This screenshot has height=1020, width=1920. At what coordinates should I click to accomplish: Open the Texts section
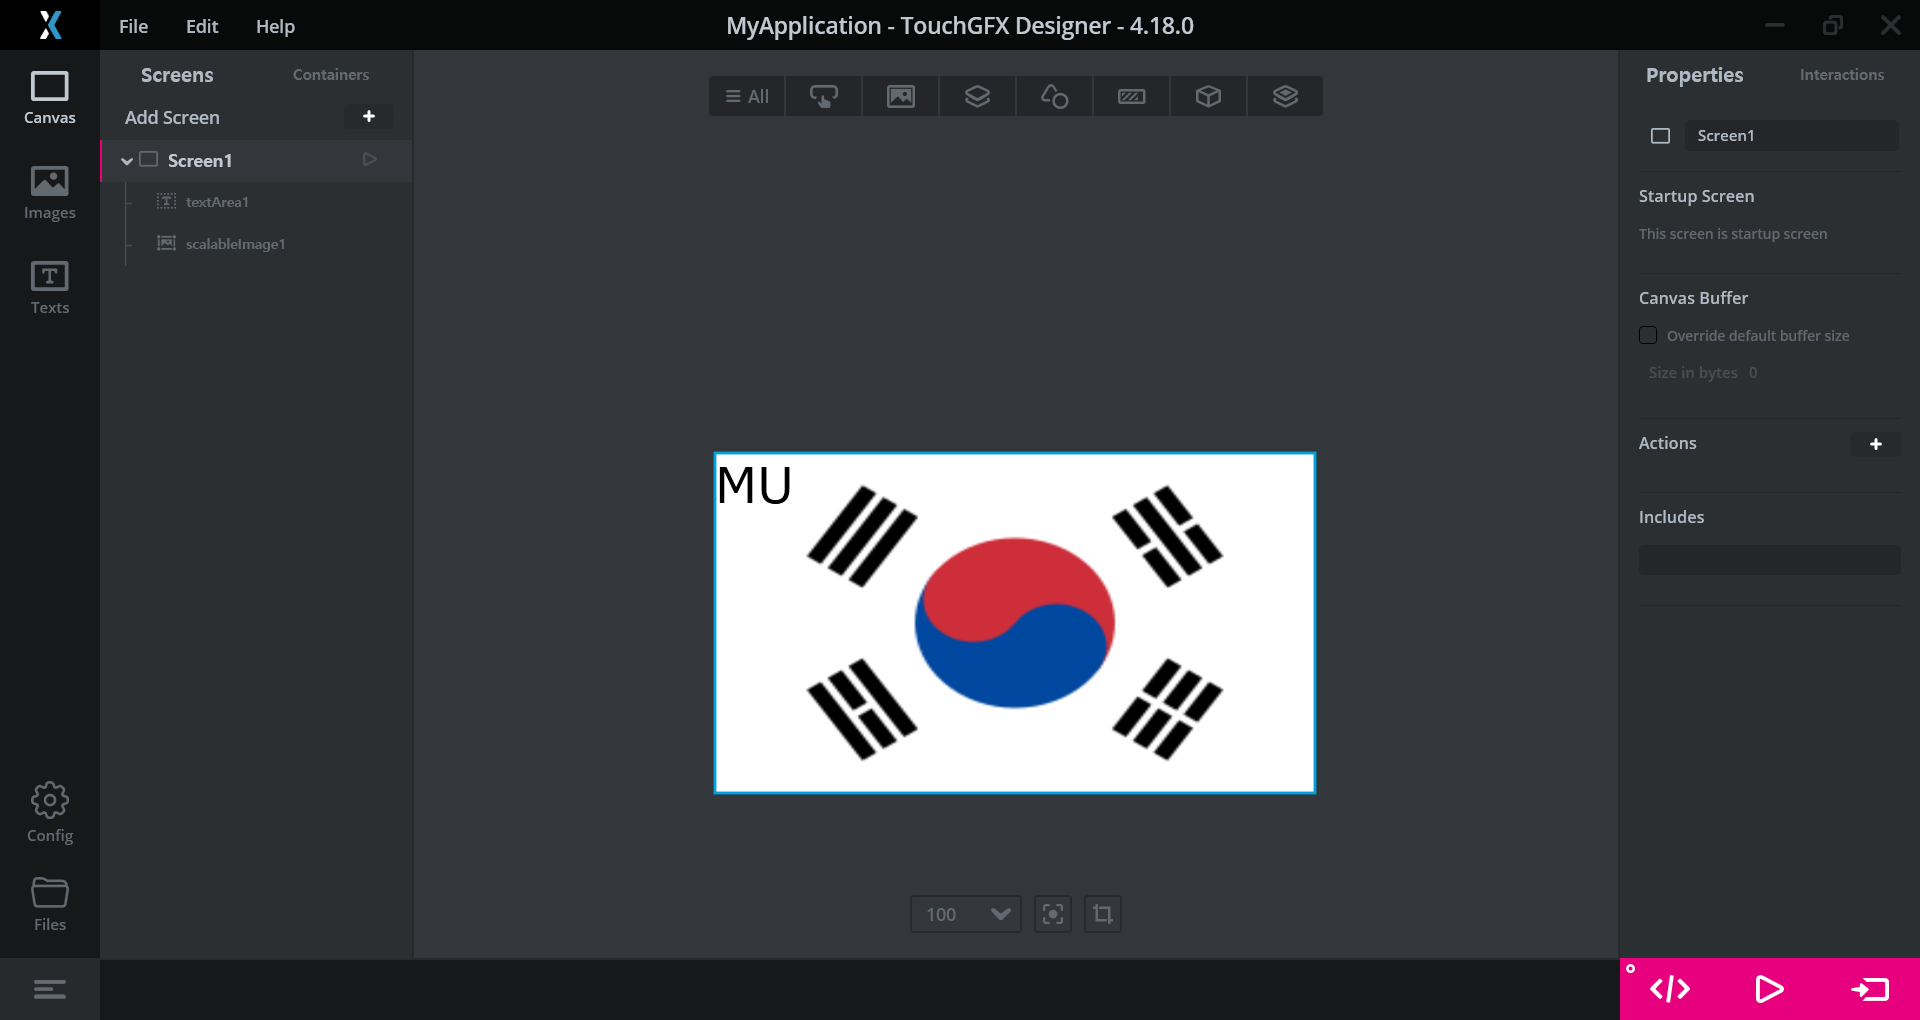coord(50,288)
